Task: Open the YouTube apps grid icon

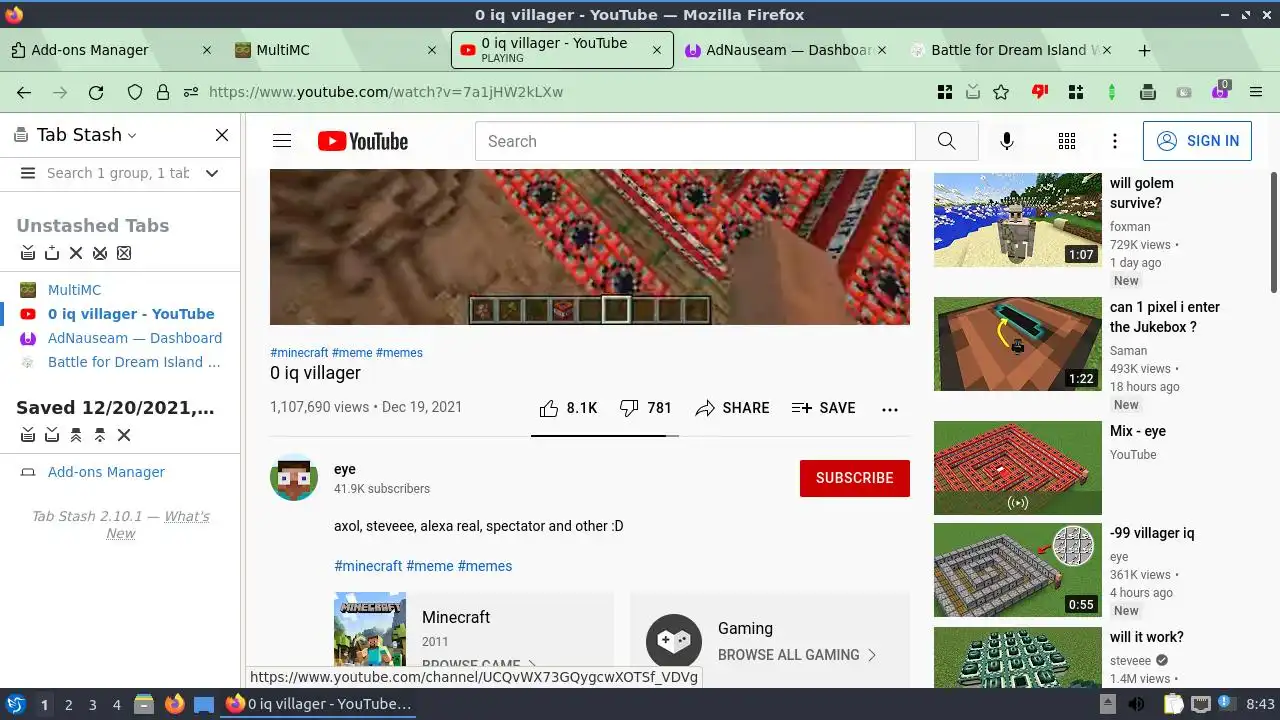Action: (1067, 141)
